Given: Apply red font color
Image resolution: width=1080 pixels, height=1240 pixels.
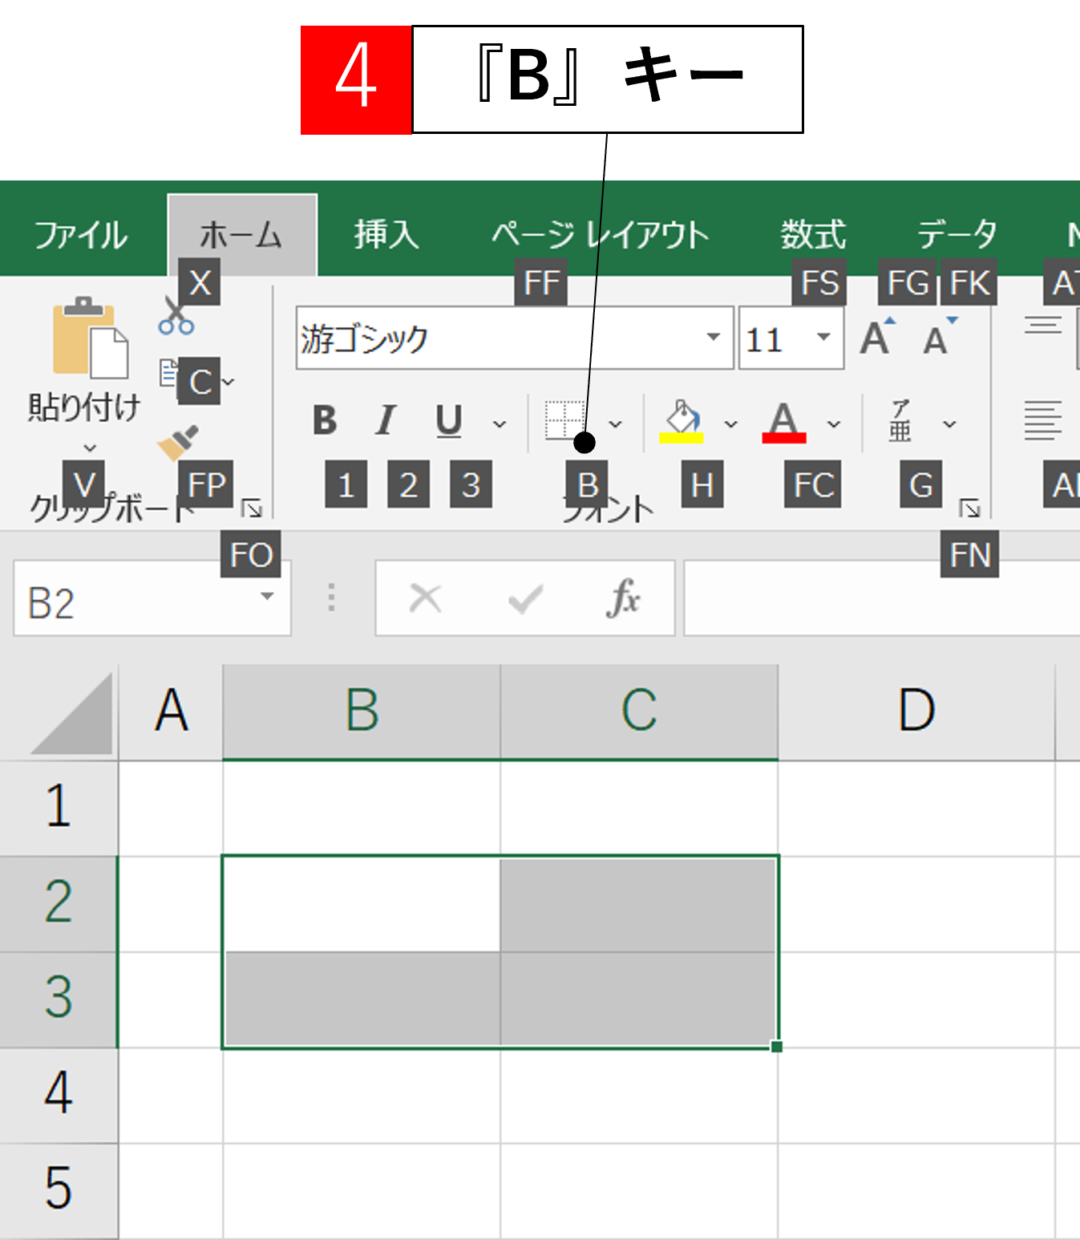Looking at the screenshot, I should point(784,421).
